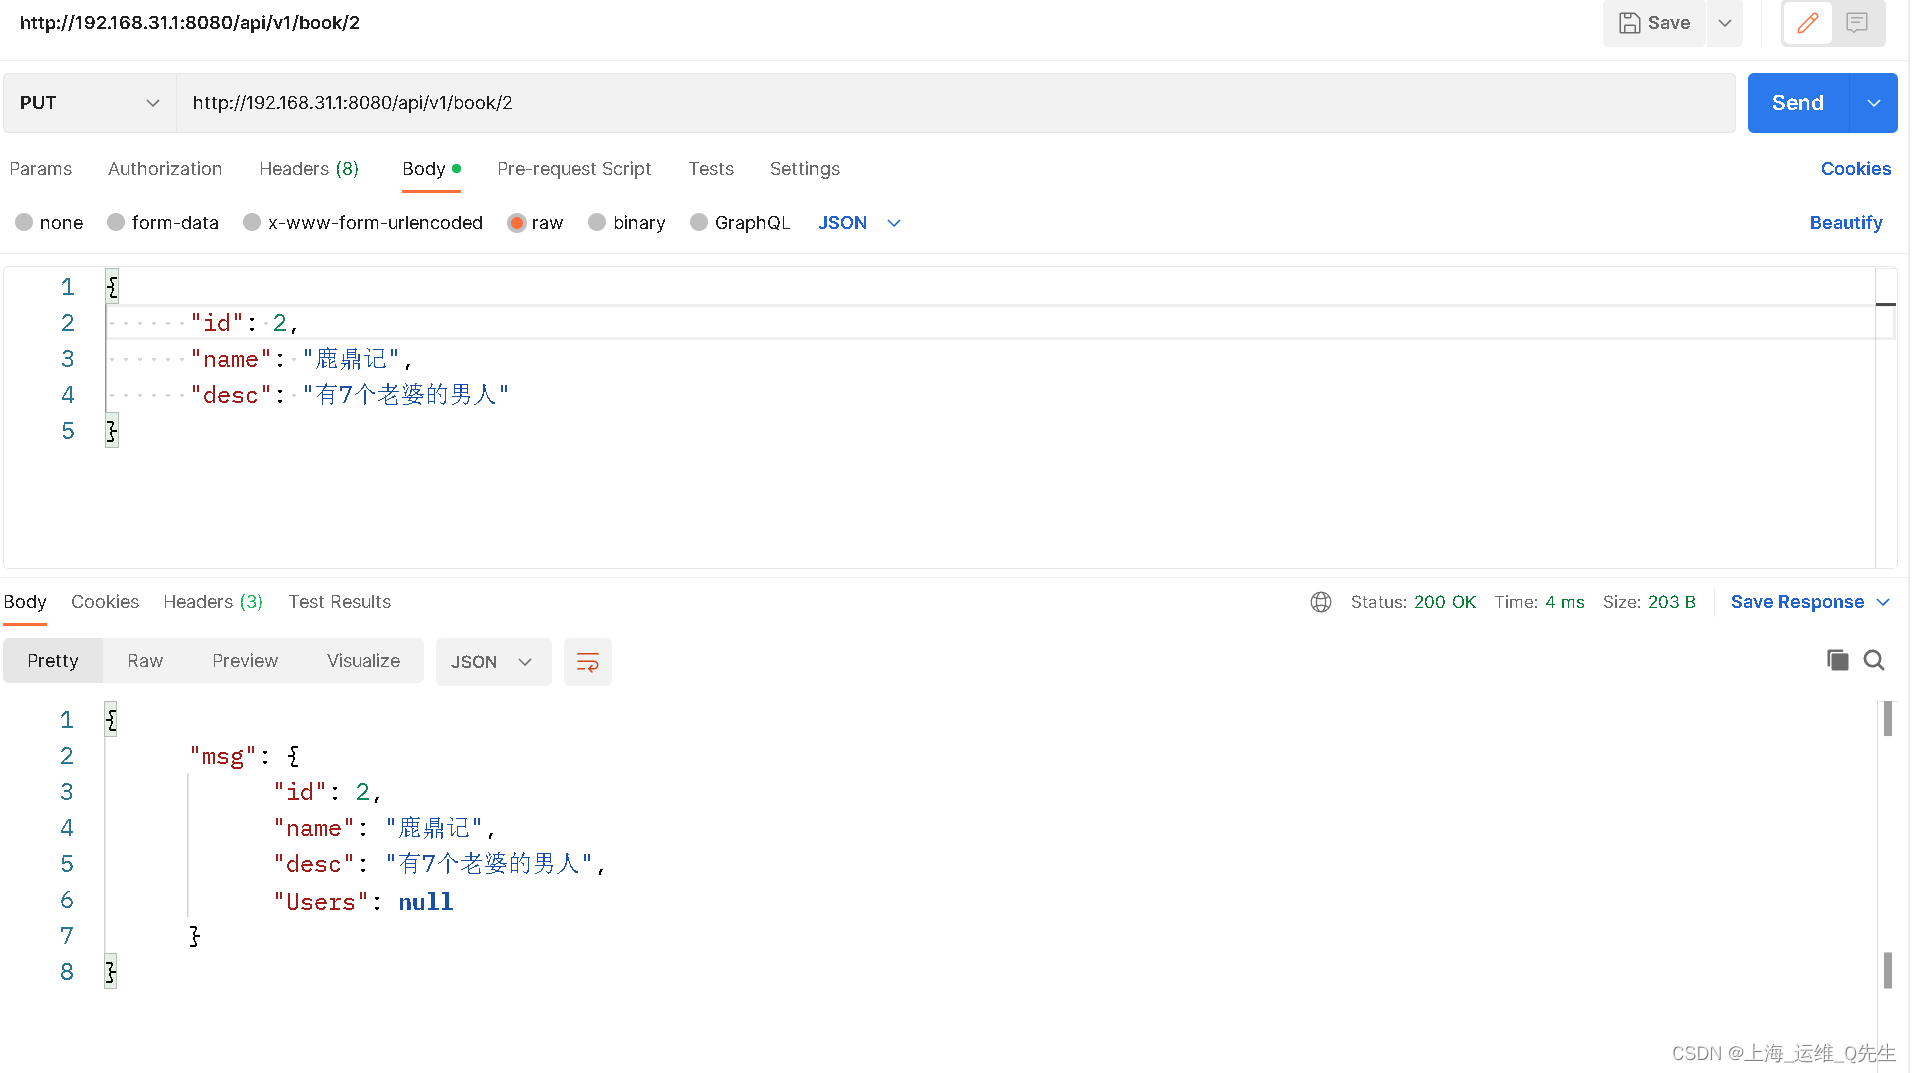Beautify the request JSON body
The image size is (1912, 1073).
pyautogui.click(x=1846, y=223)
